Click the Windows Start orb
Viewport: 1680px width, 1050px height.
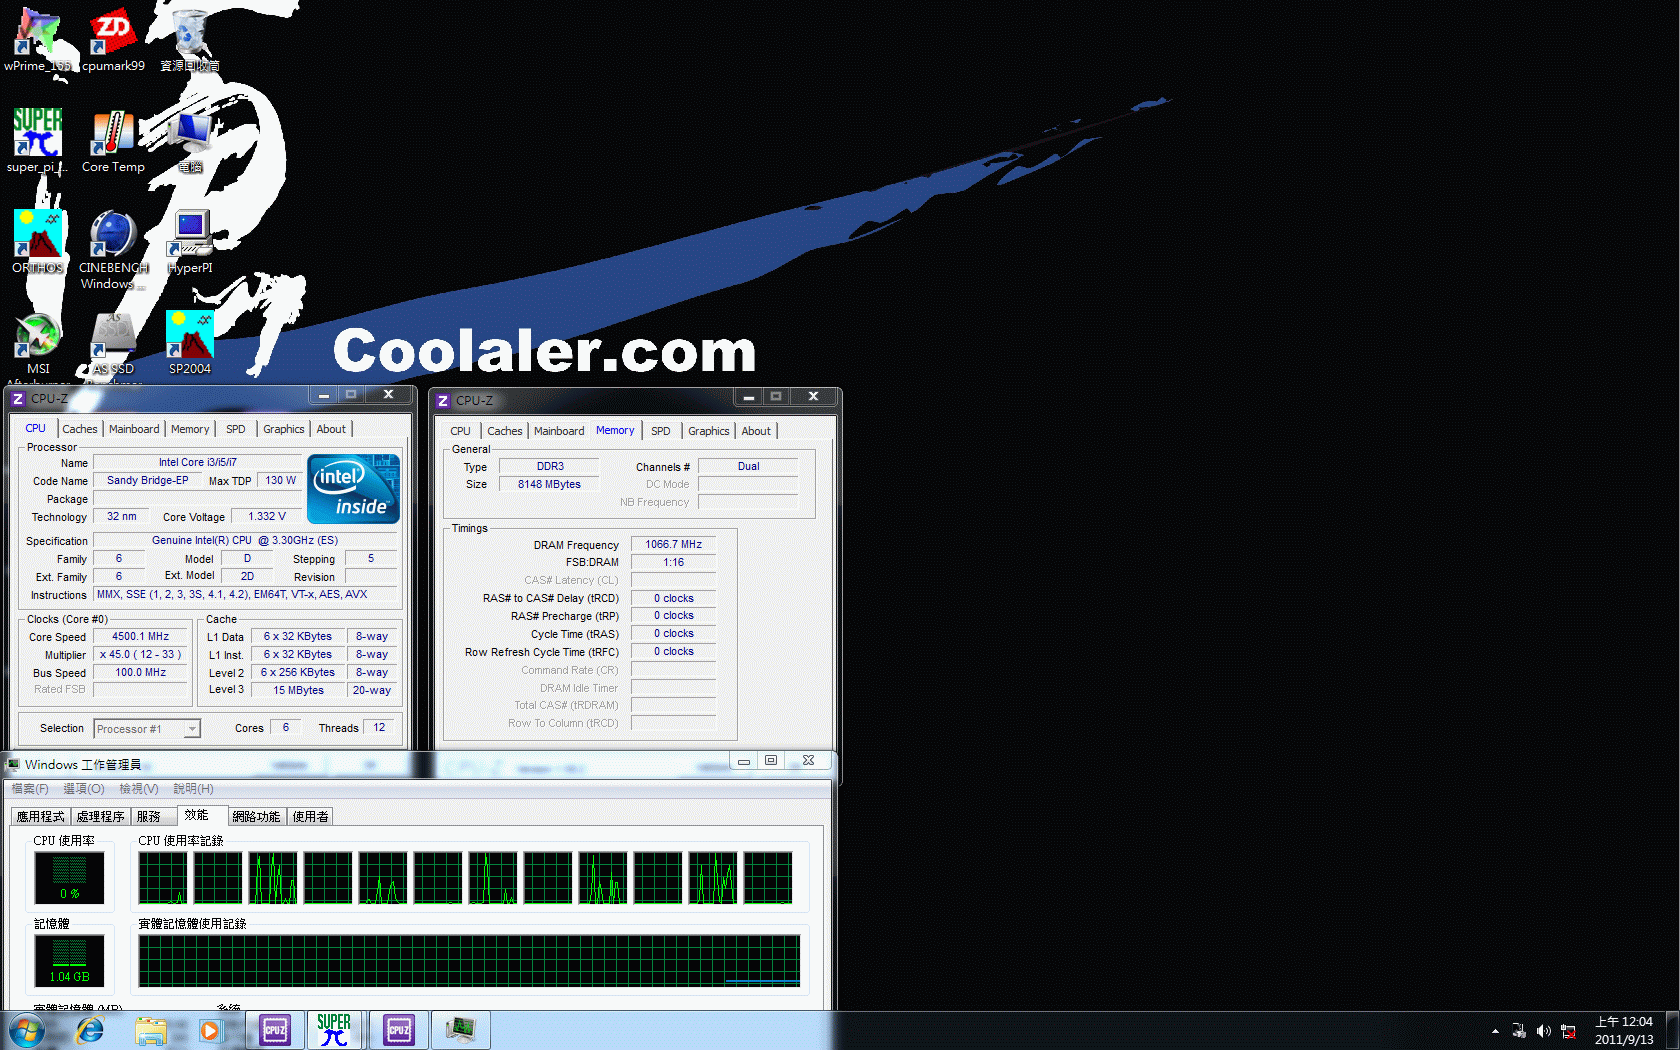click(26, 1030)
